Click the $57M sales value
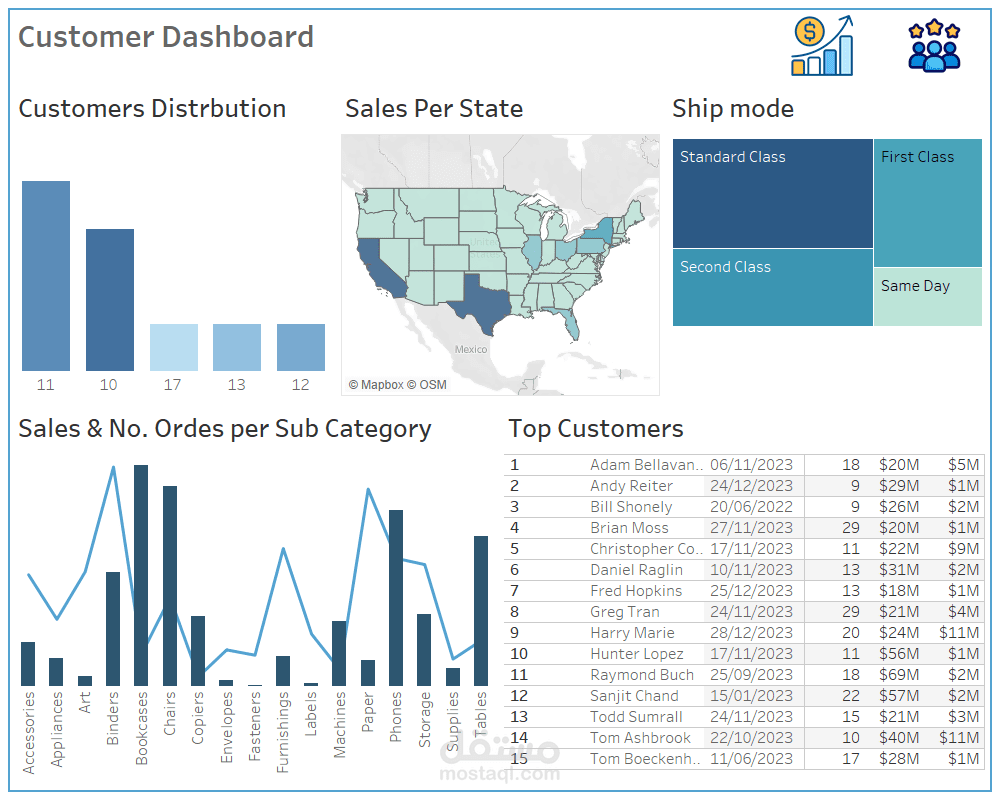 (x=899, y=696)
